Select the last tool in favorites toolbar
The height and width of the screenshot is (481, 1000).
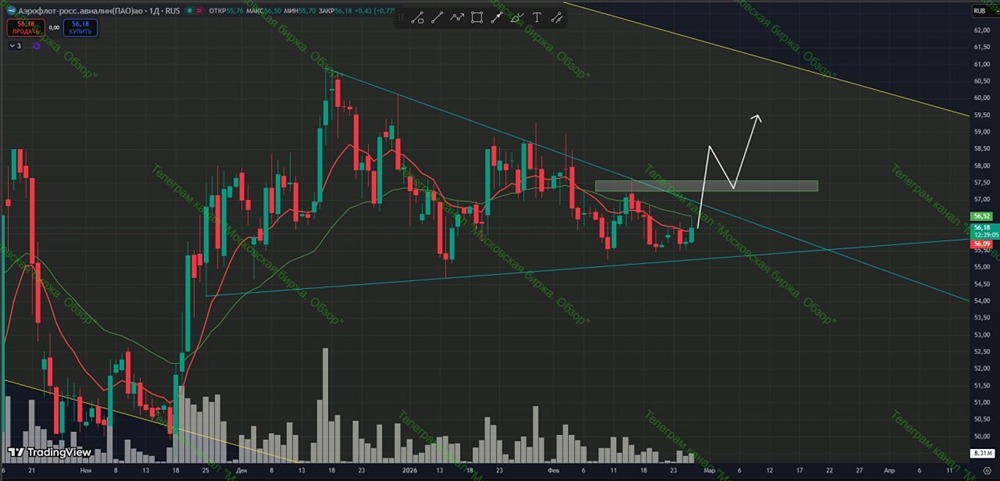point(557,18)
